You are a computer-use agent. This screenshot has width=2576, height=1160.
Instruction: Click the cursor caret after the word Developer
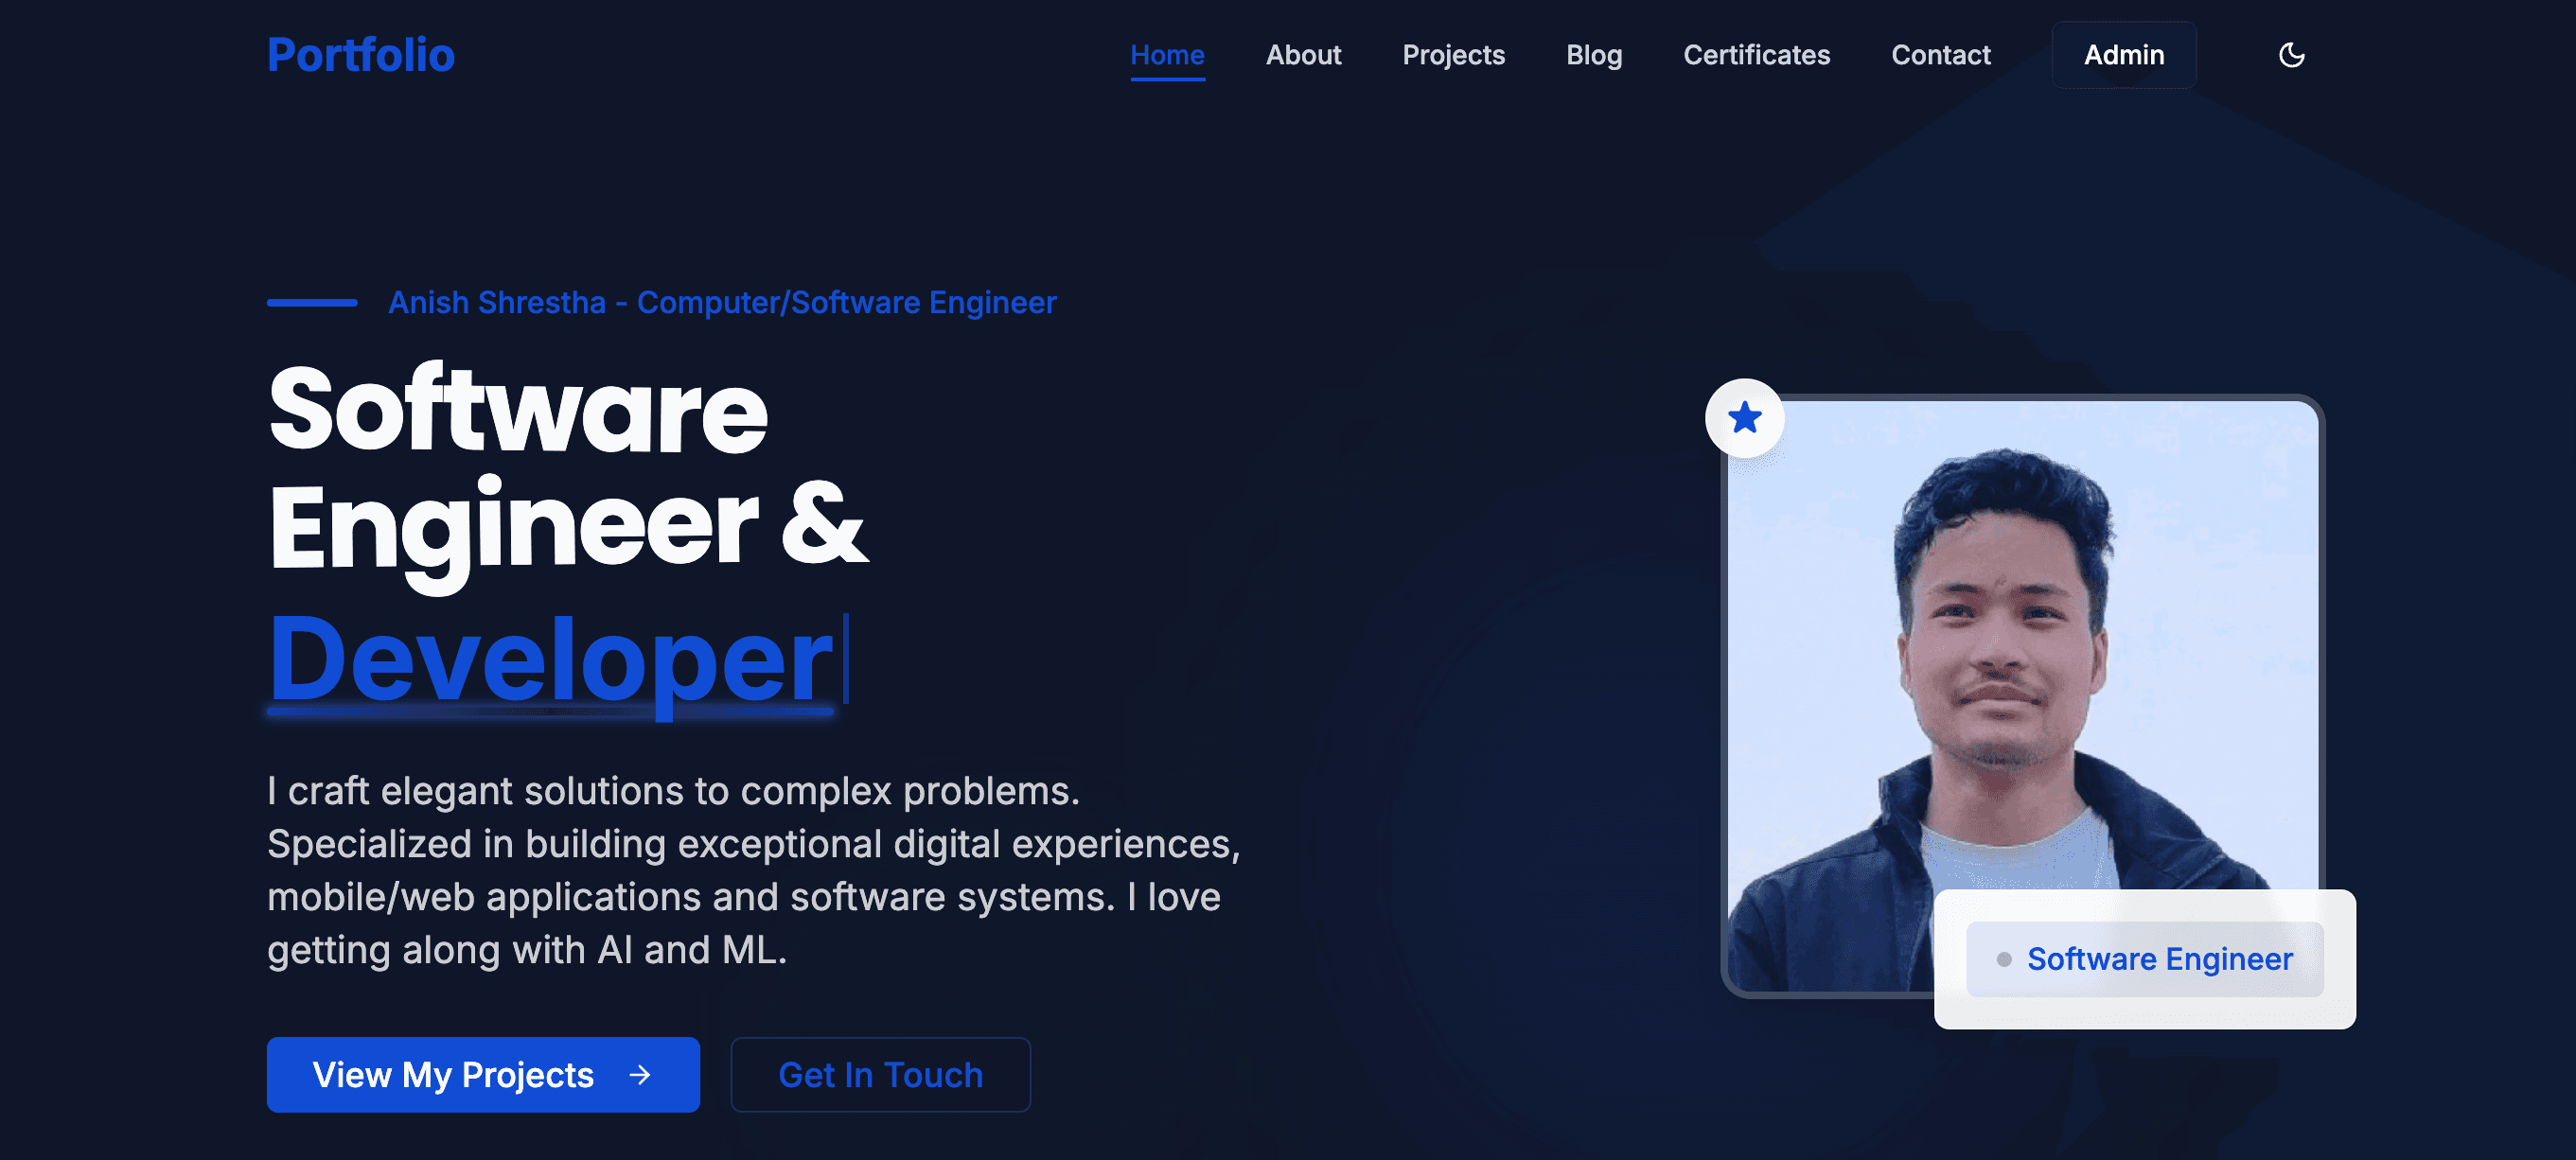tap(843, 660)
